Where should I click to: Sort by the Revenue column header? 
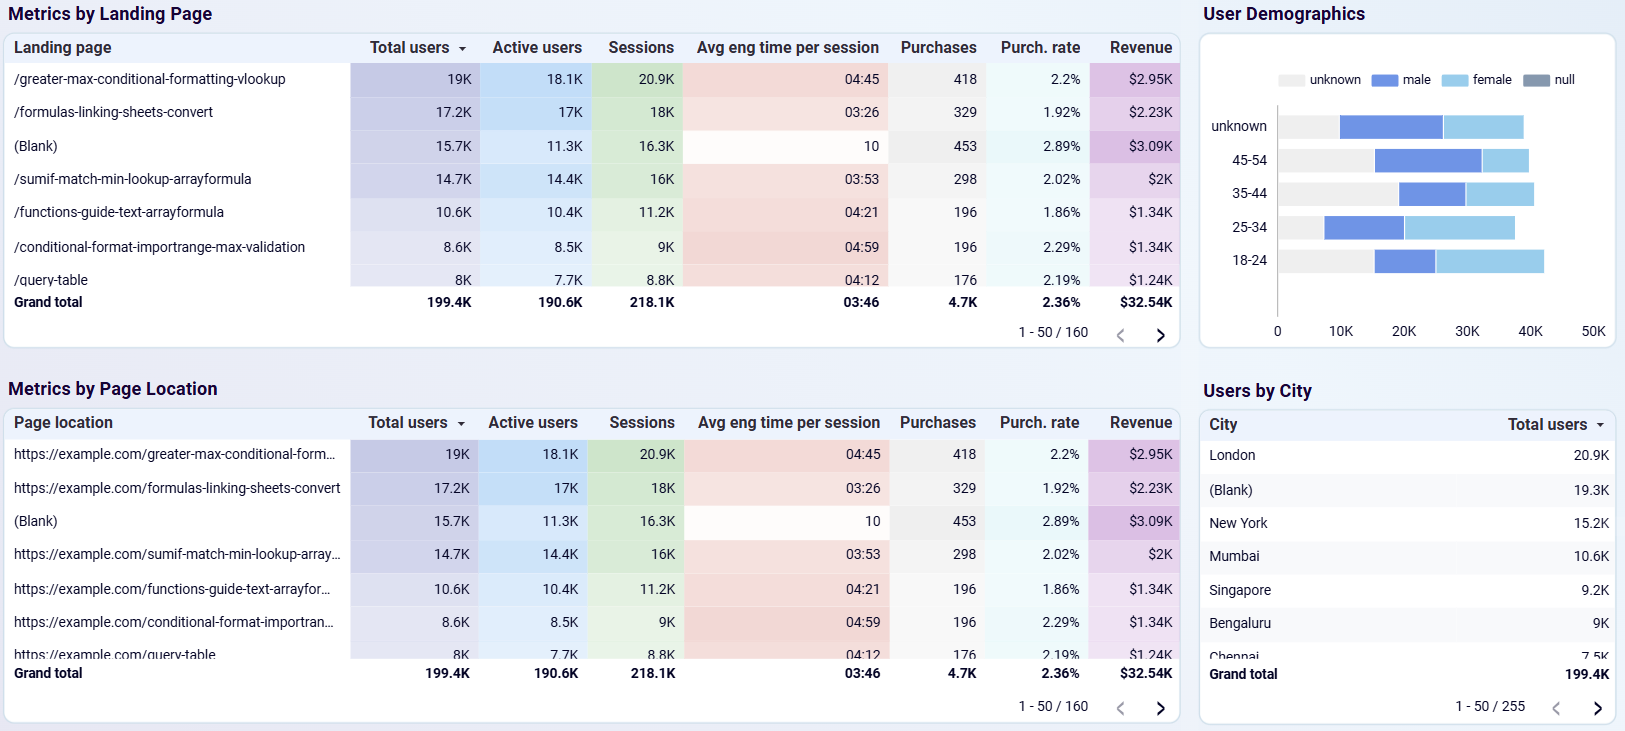coord(1140,47)
